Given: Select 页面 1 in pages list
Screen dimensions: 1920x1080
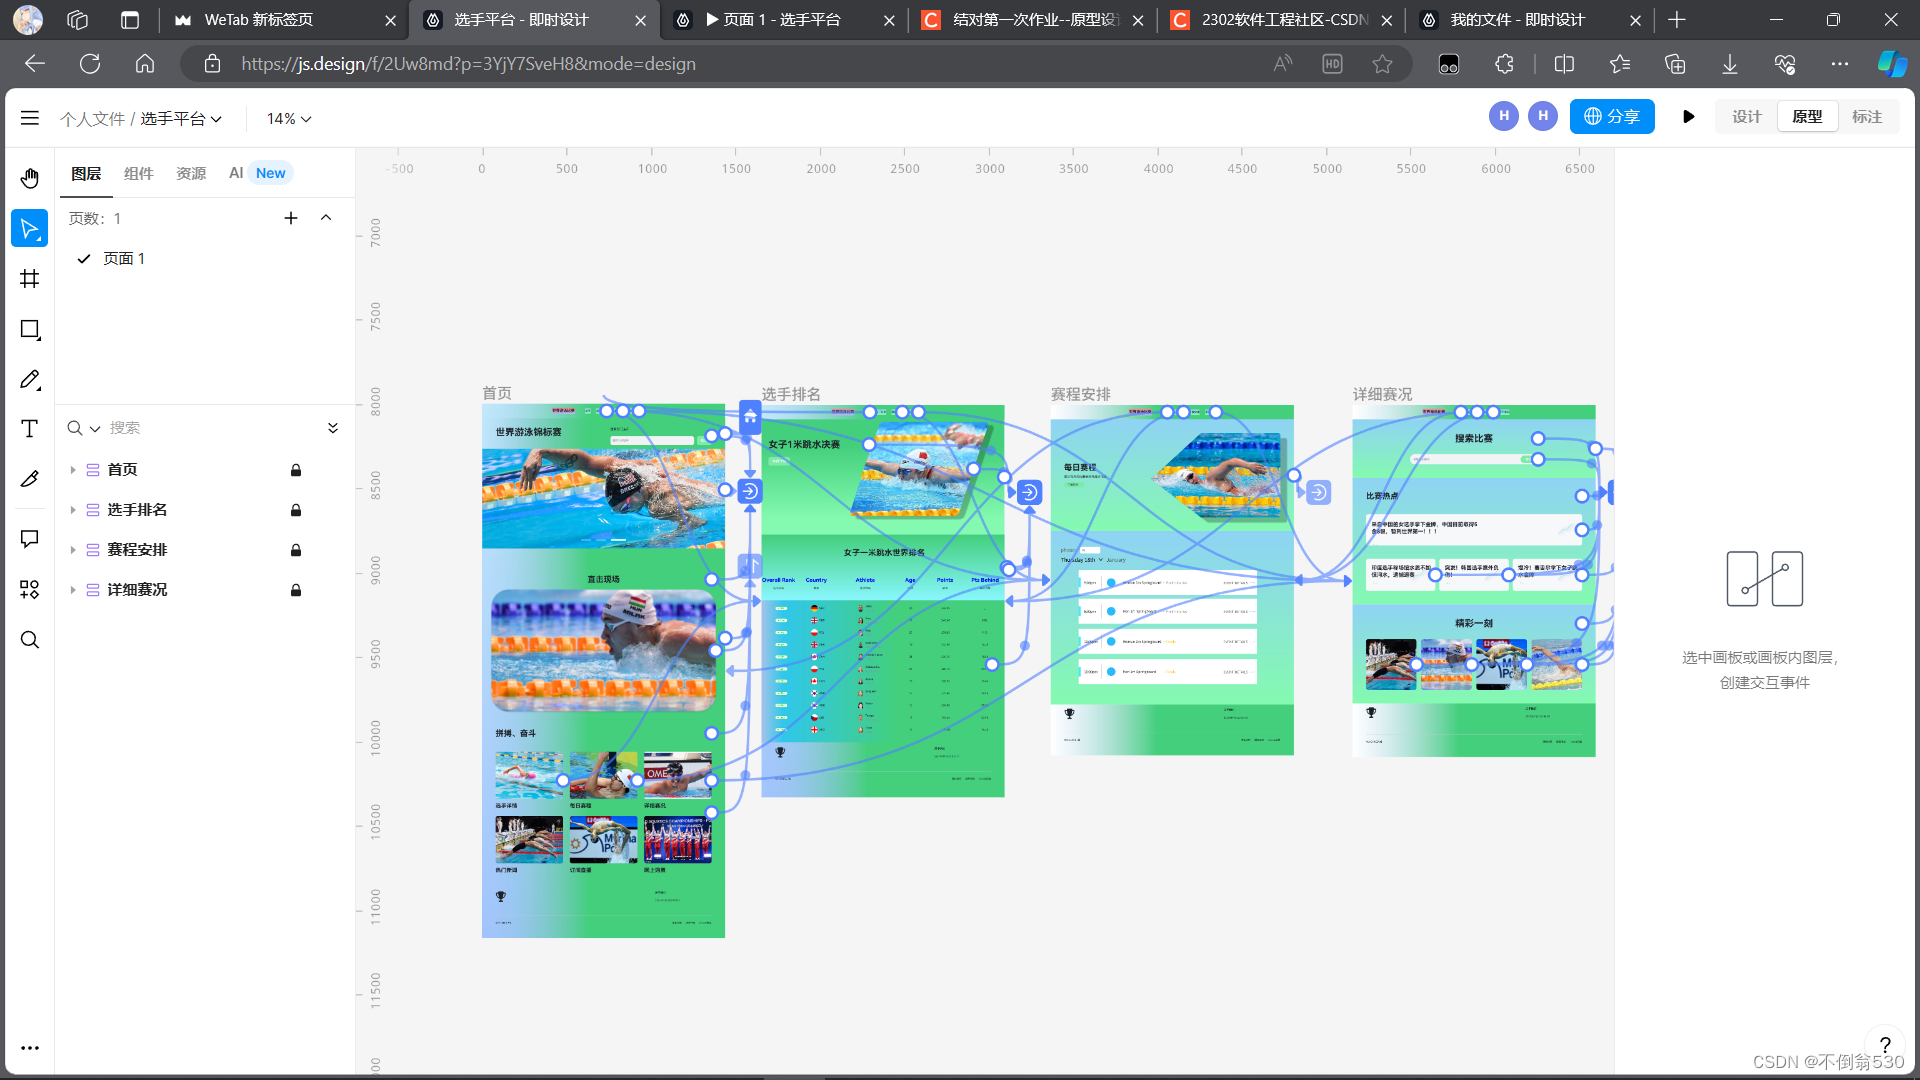Looking at the screenshot, I should [124, 258].
